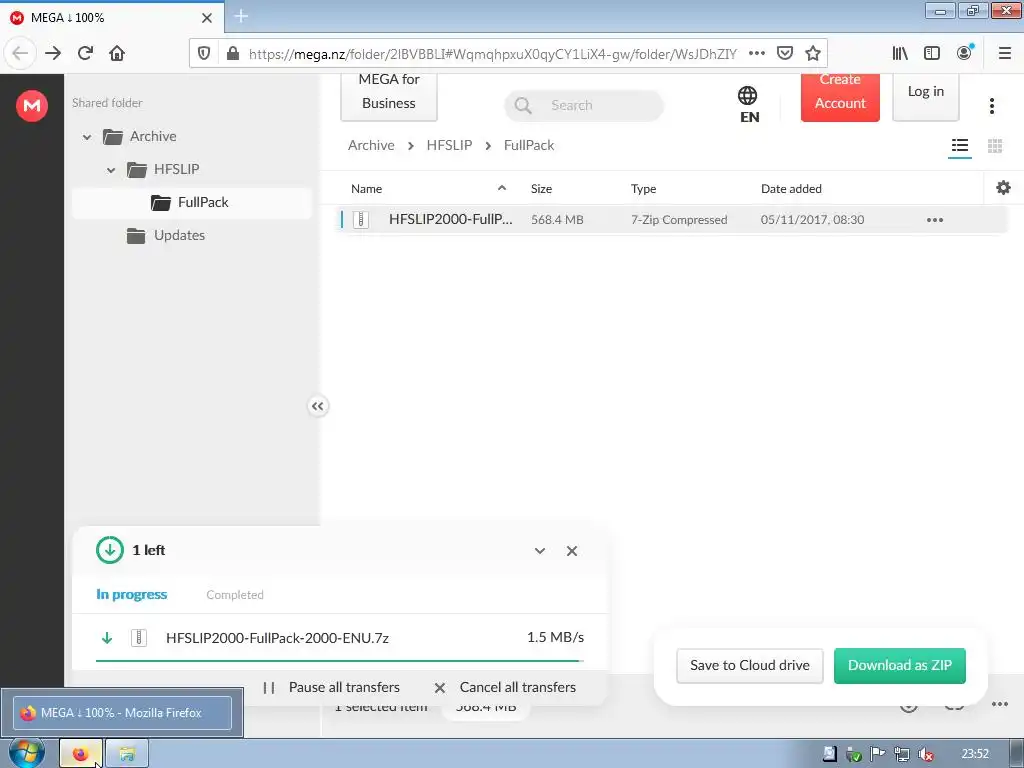Open the Firefox hamburger menu
Screen dimensions: 1024x768
[1005, 54]
